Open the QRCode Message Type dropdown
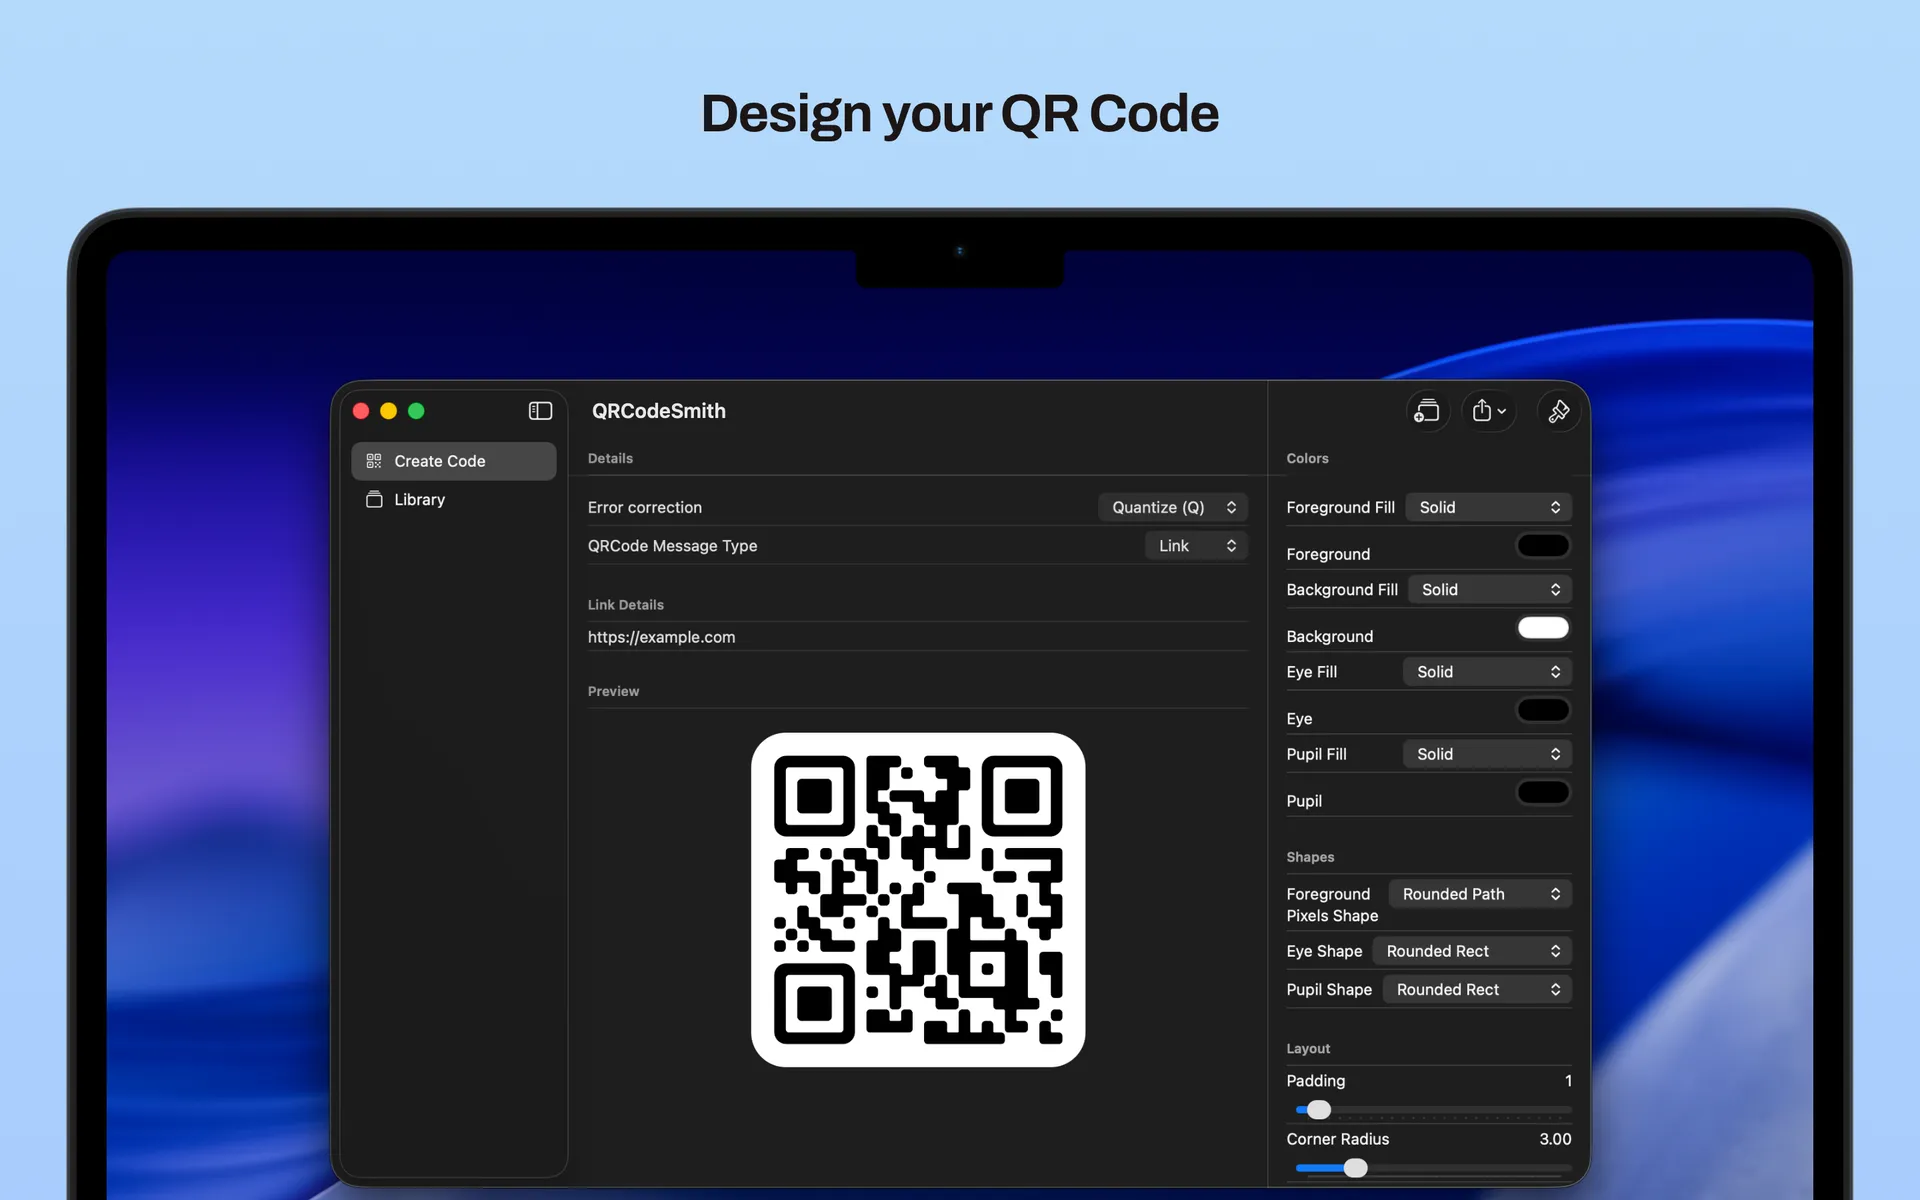This screenshot has width=1920, height=1200. coord(1196,546)
